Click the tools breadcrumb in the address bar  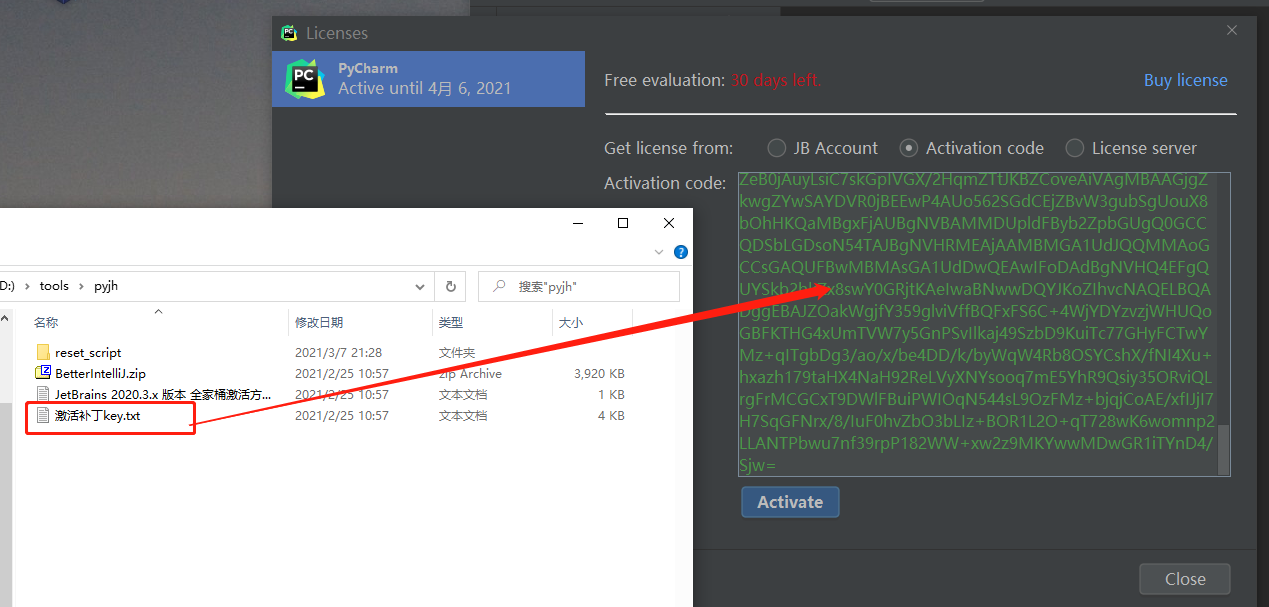coord(54,286)
